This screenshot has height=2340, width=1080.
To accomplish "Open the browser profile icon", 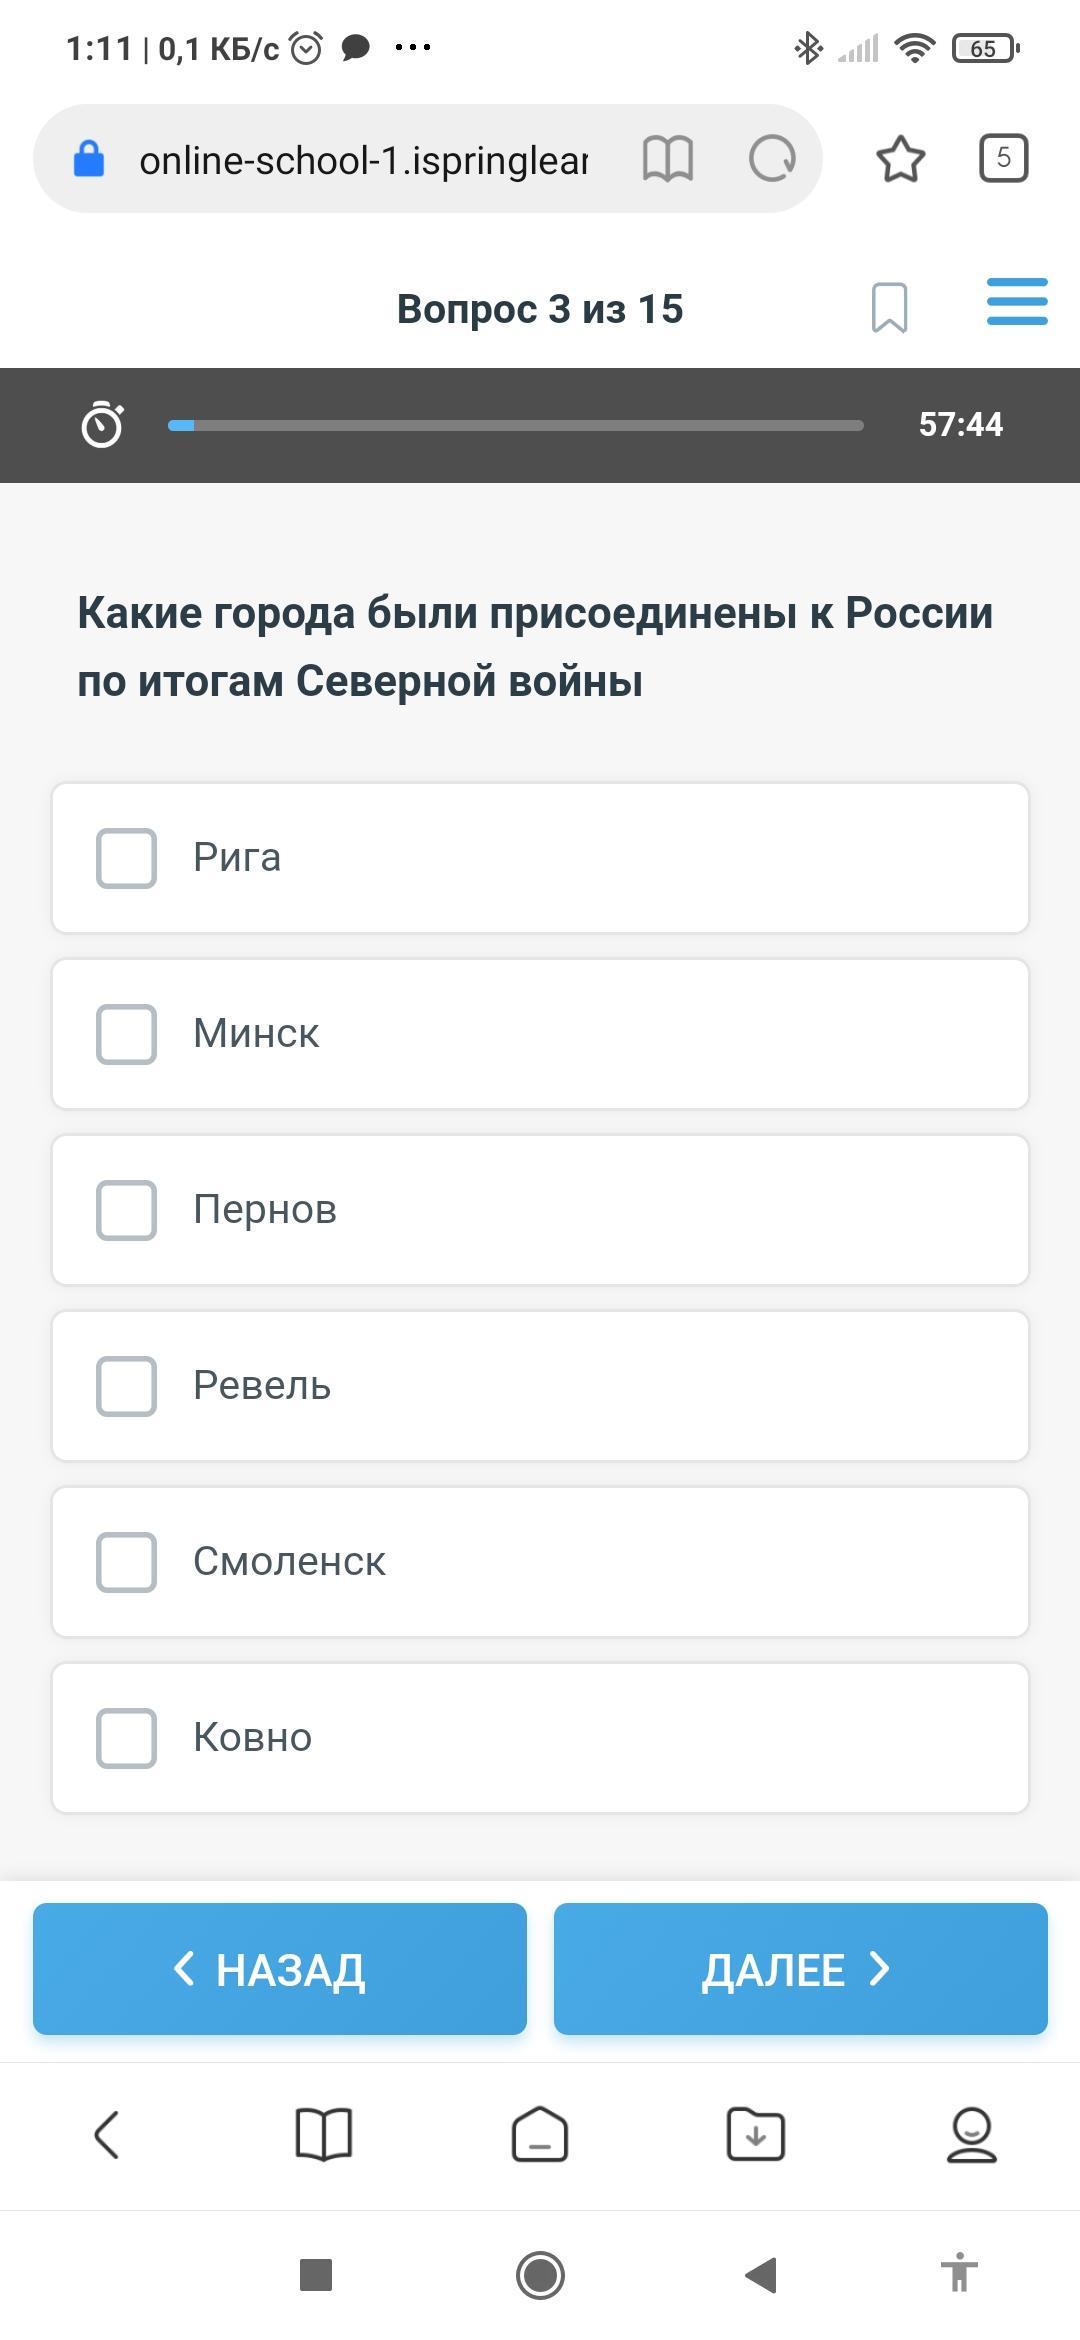I will [x=971, y=2134].
